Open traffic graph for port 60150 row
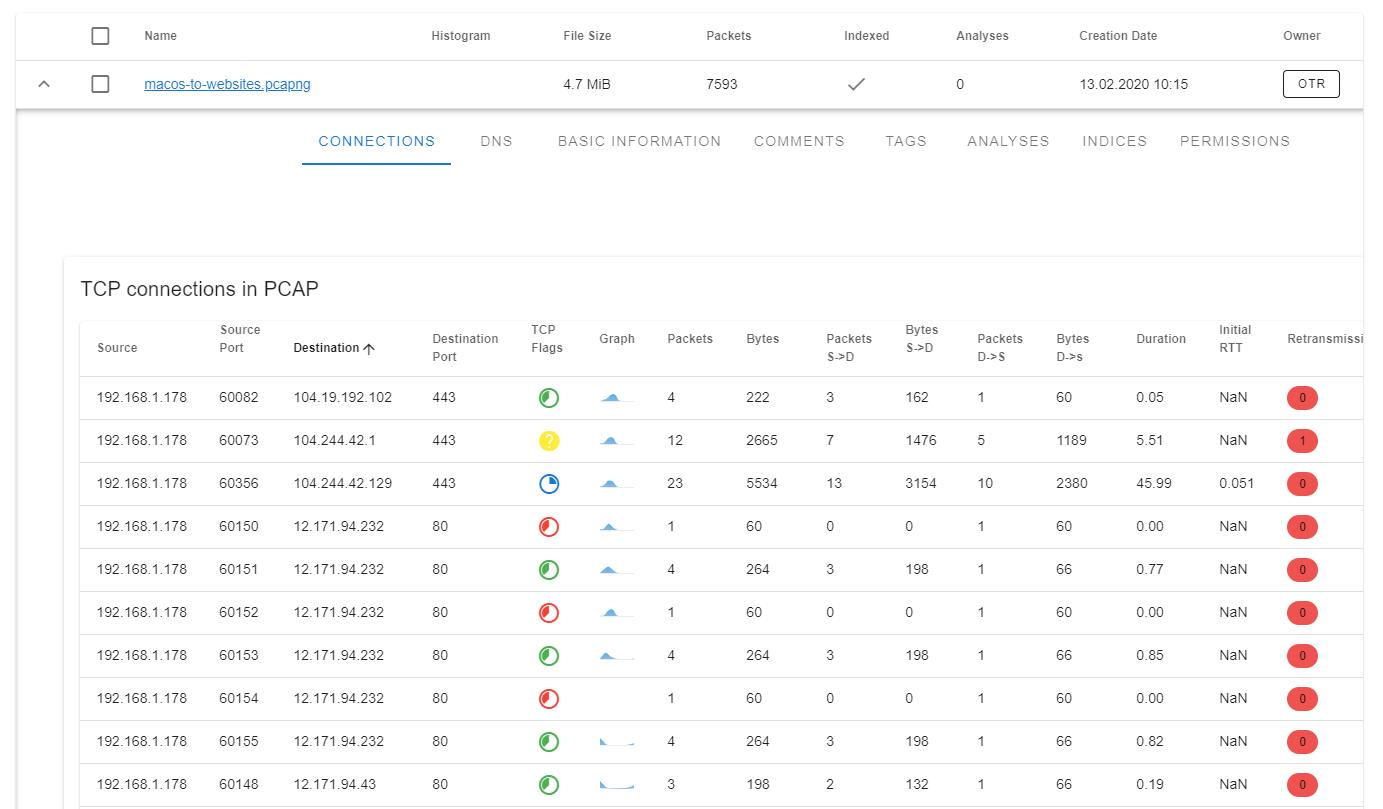The image size is (1383, 809). point(617,527)
